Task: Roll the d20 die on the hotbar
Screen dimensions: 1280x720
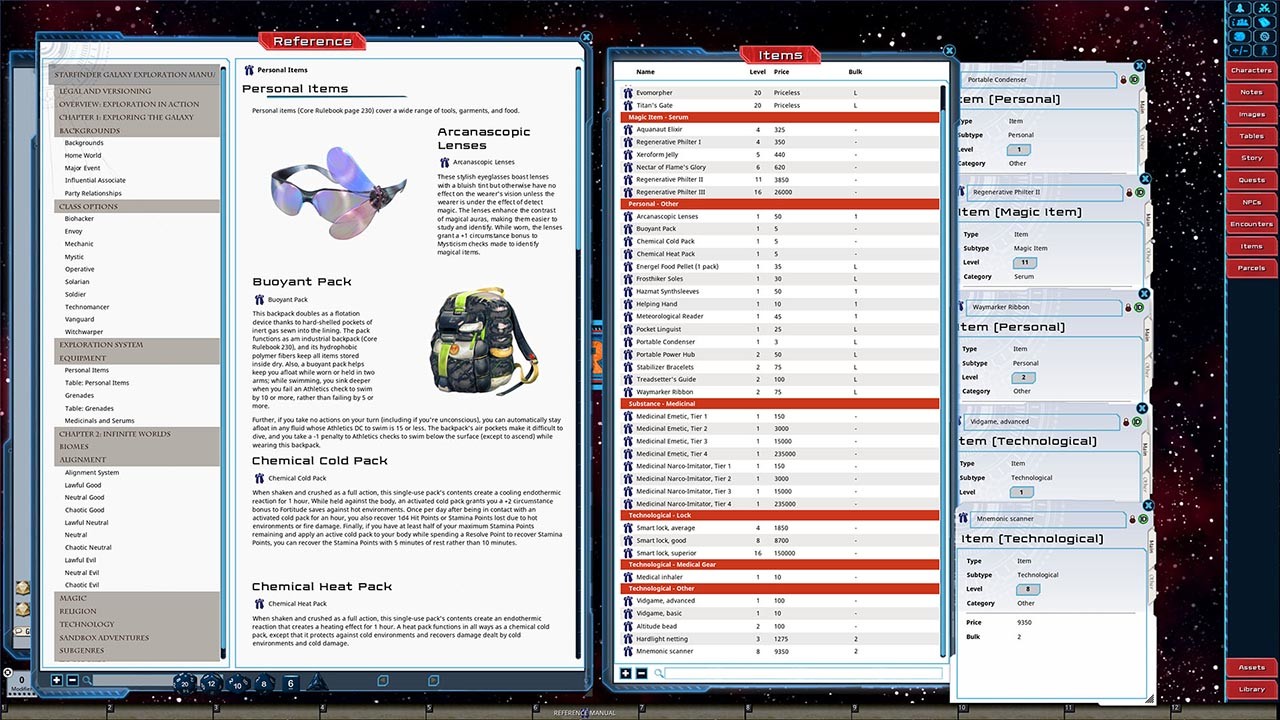Action: coord(184,684)
